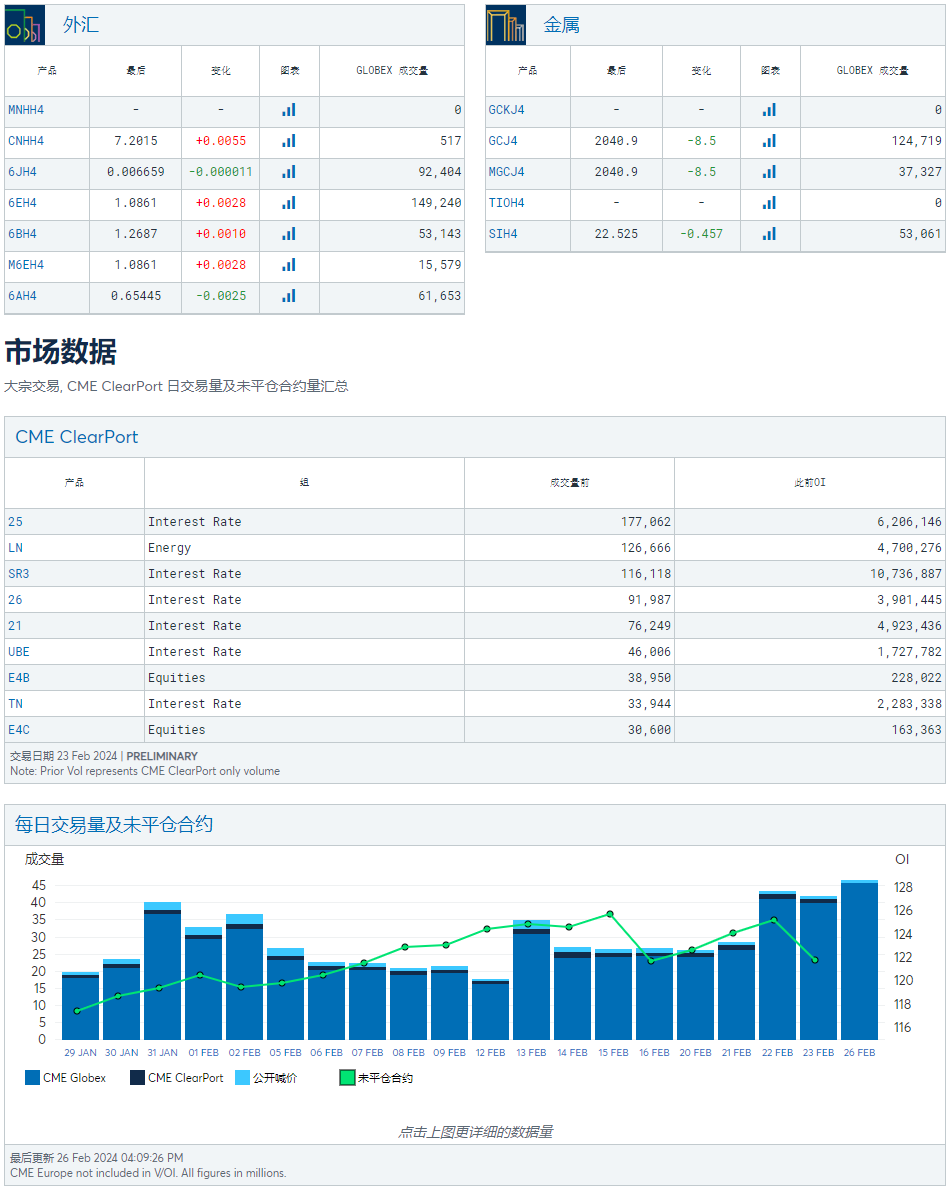The width and height of the screenshot is (950, 1194).
Task: Open the chart icon for CNHH4
Action: point(289,141)
